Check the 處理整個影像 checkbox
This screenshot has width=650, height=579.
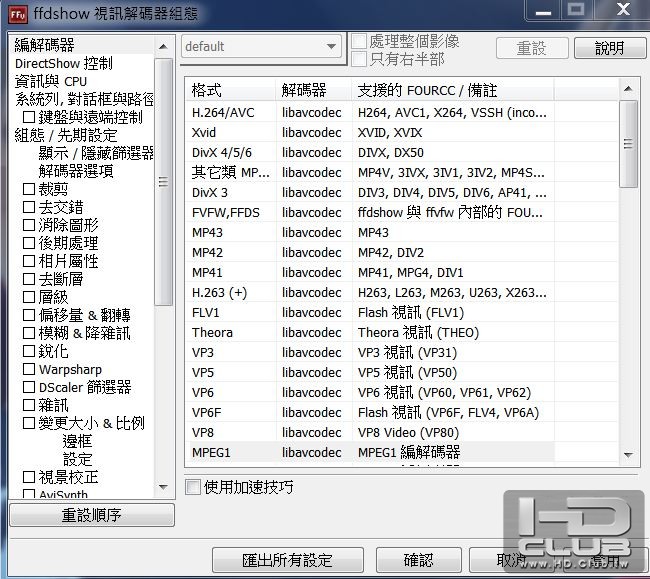point(359,41)
